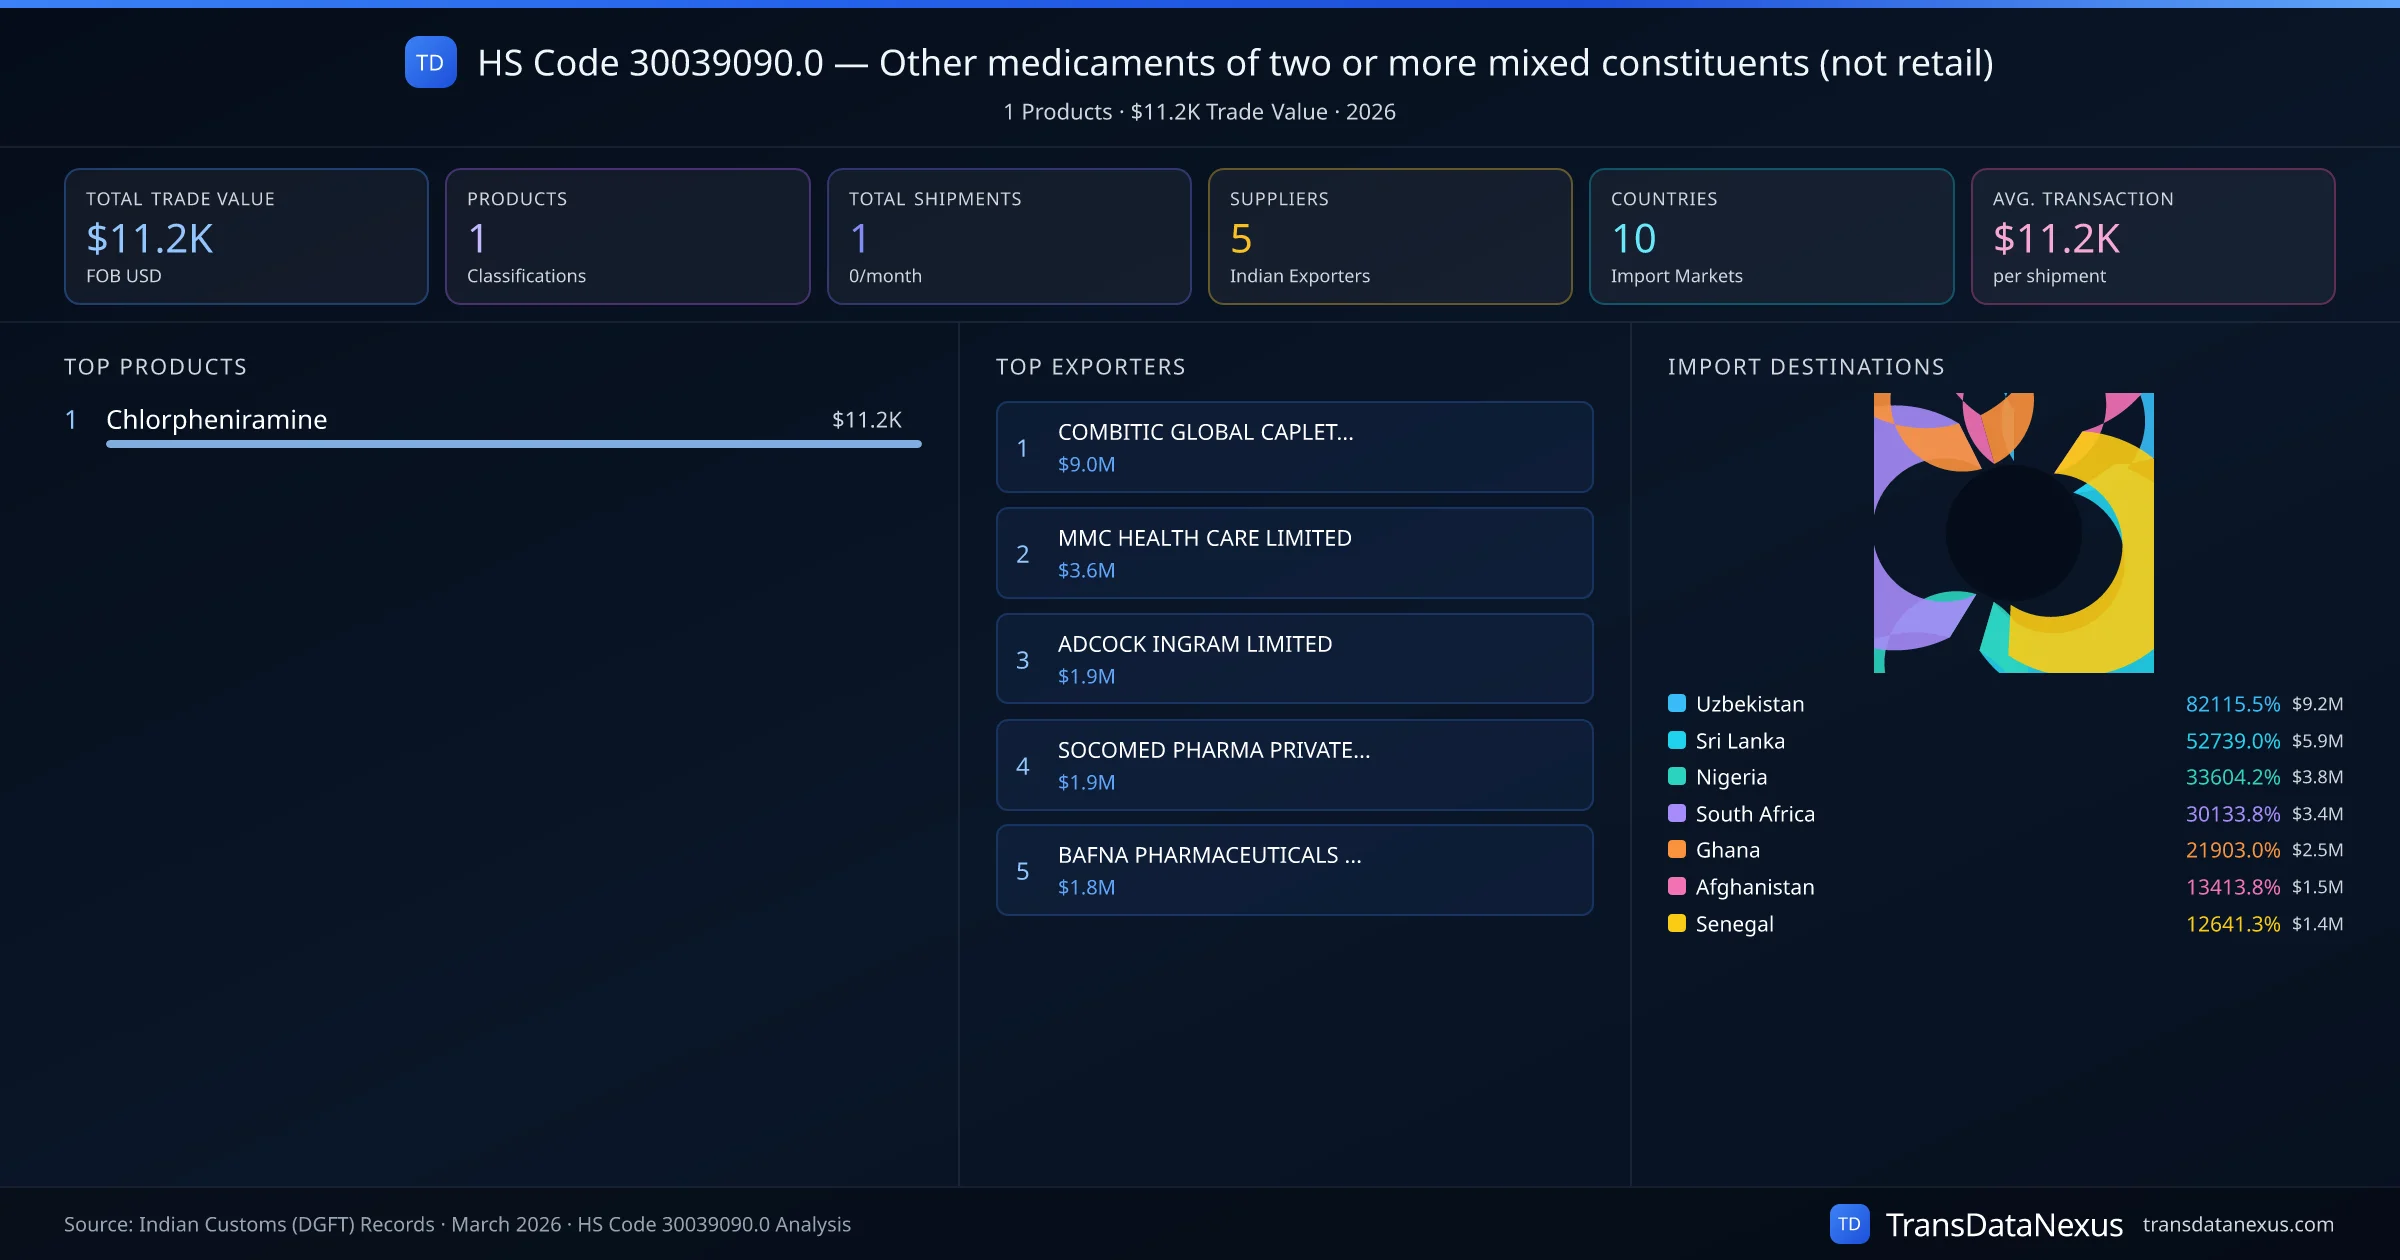Click the import destinations donut chart
Screen dimensions: 2400x1260
[x=2012, y=532]
